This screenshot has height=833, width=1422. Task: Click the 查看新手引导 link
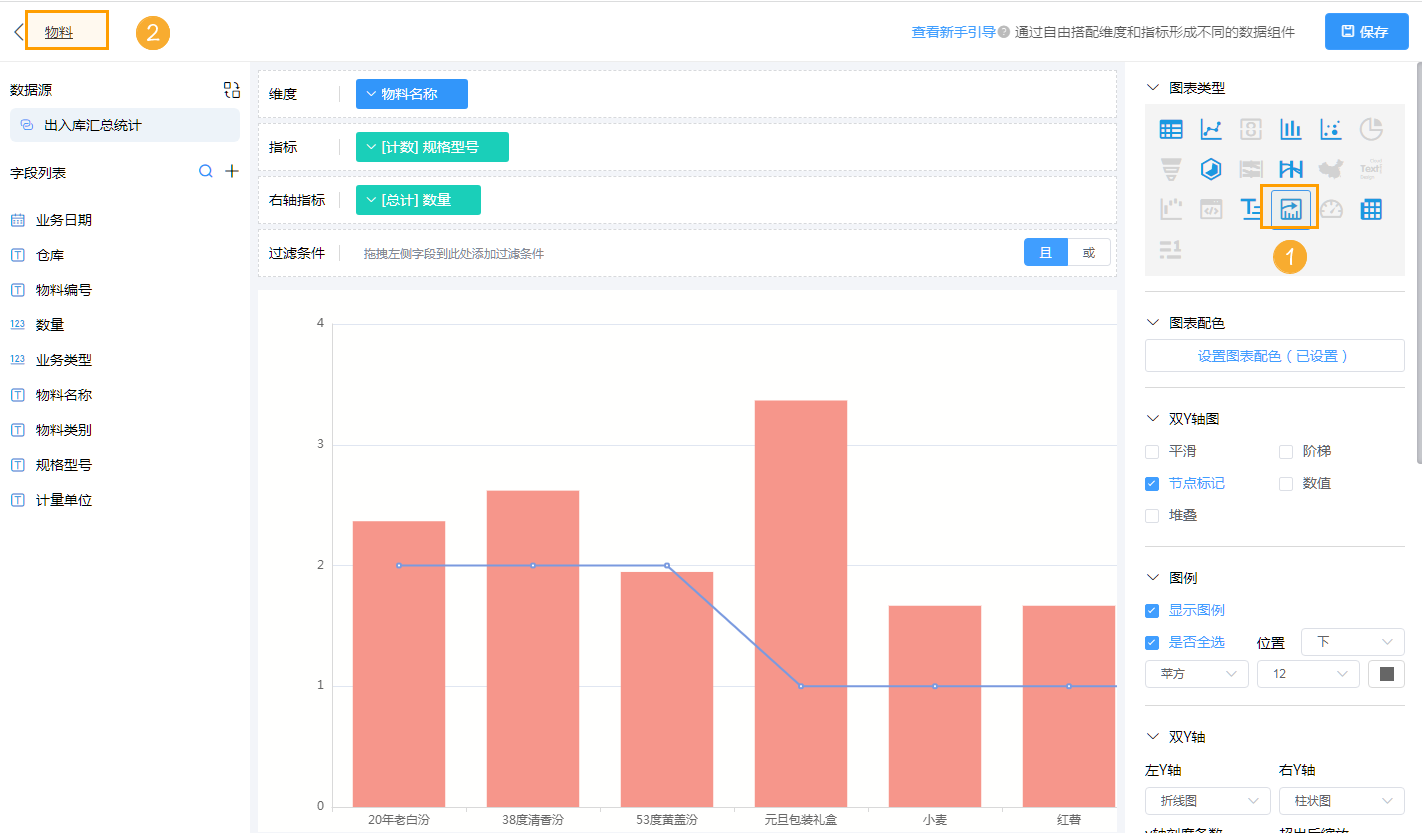[952, 32]
